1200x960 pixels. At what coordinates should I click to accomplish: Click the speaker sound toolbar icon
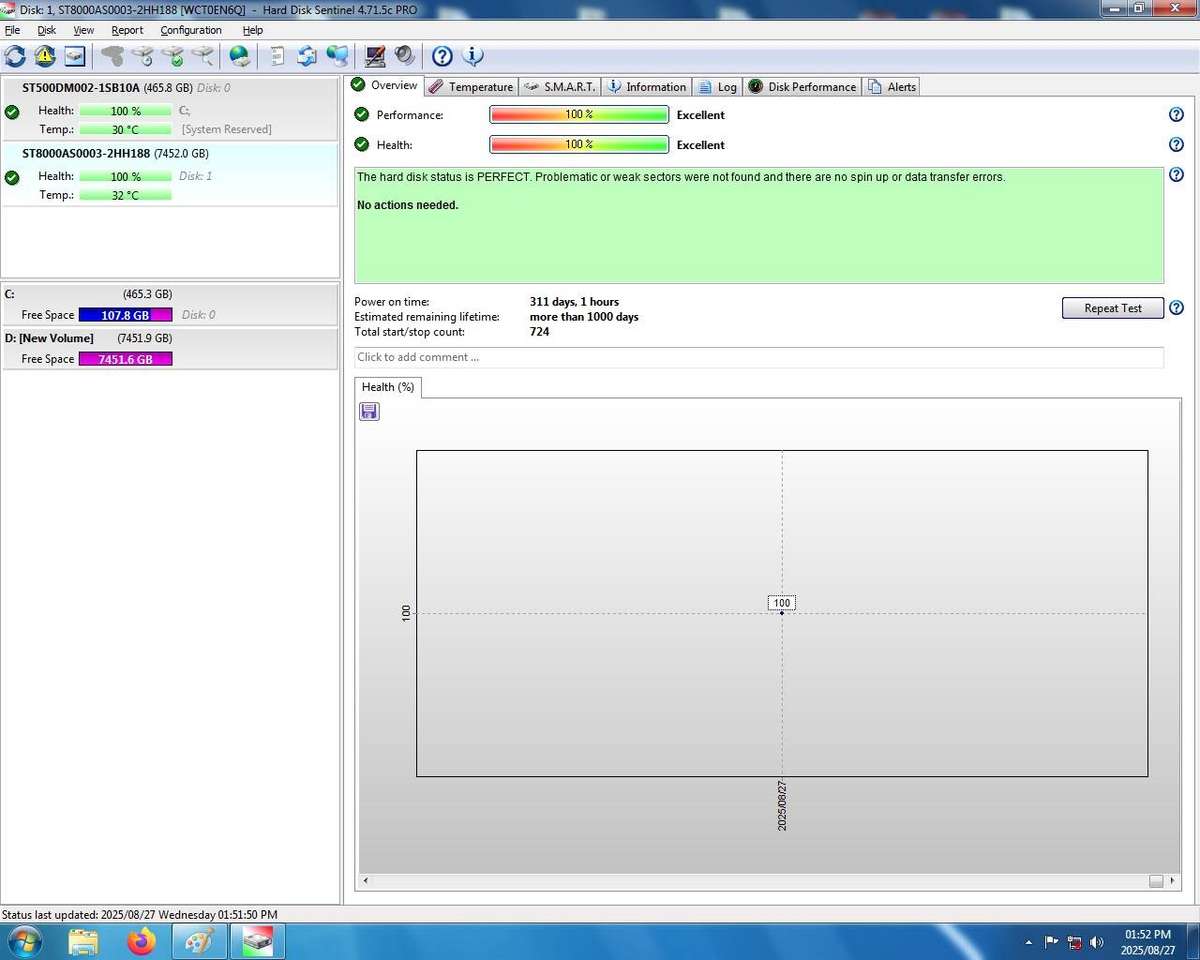click(x=405, y=56)
